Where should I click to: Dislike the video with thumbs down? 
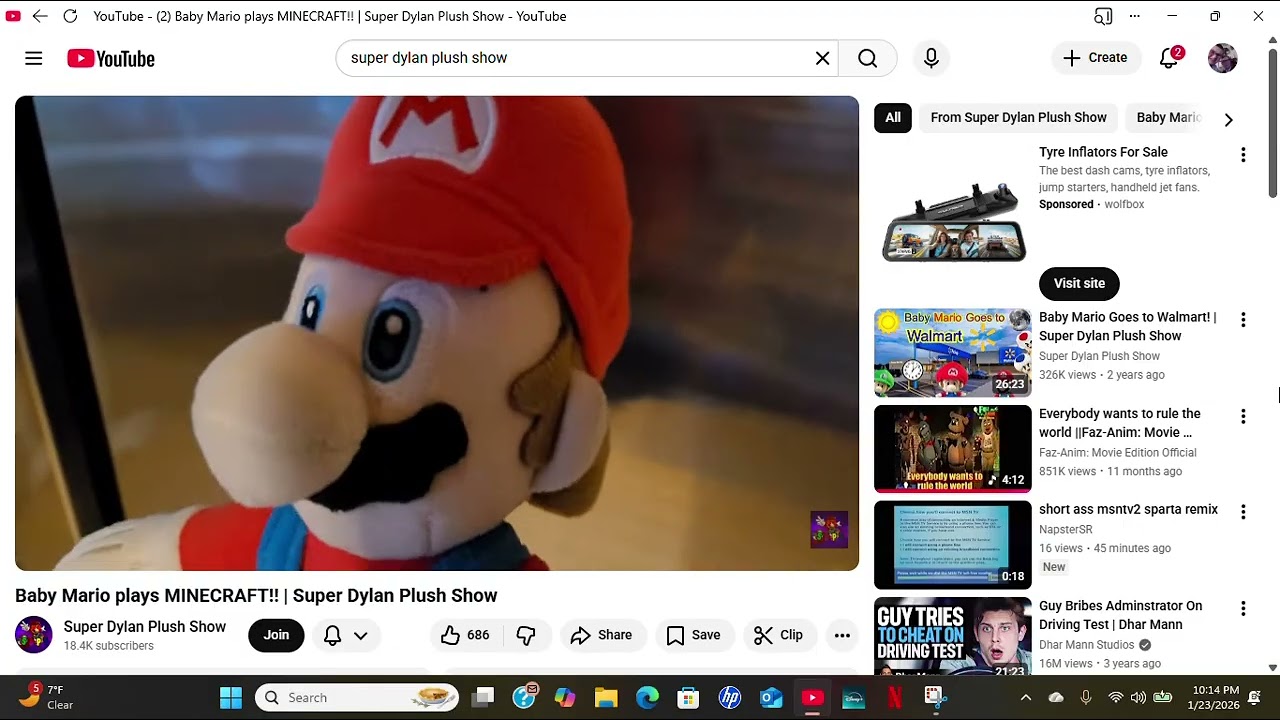[x=526, y=635]
